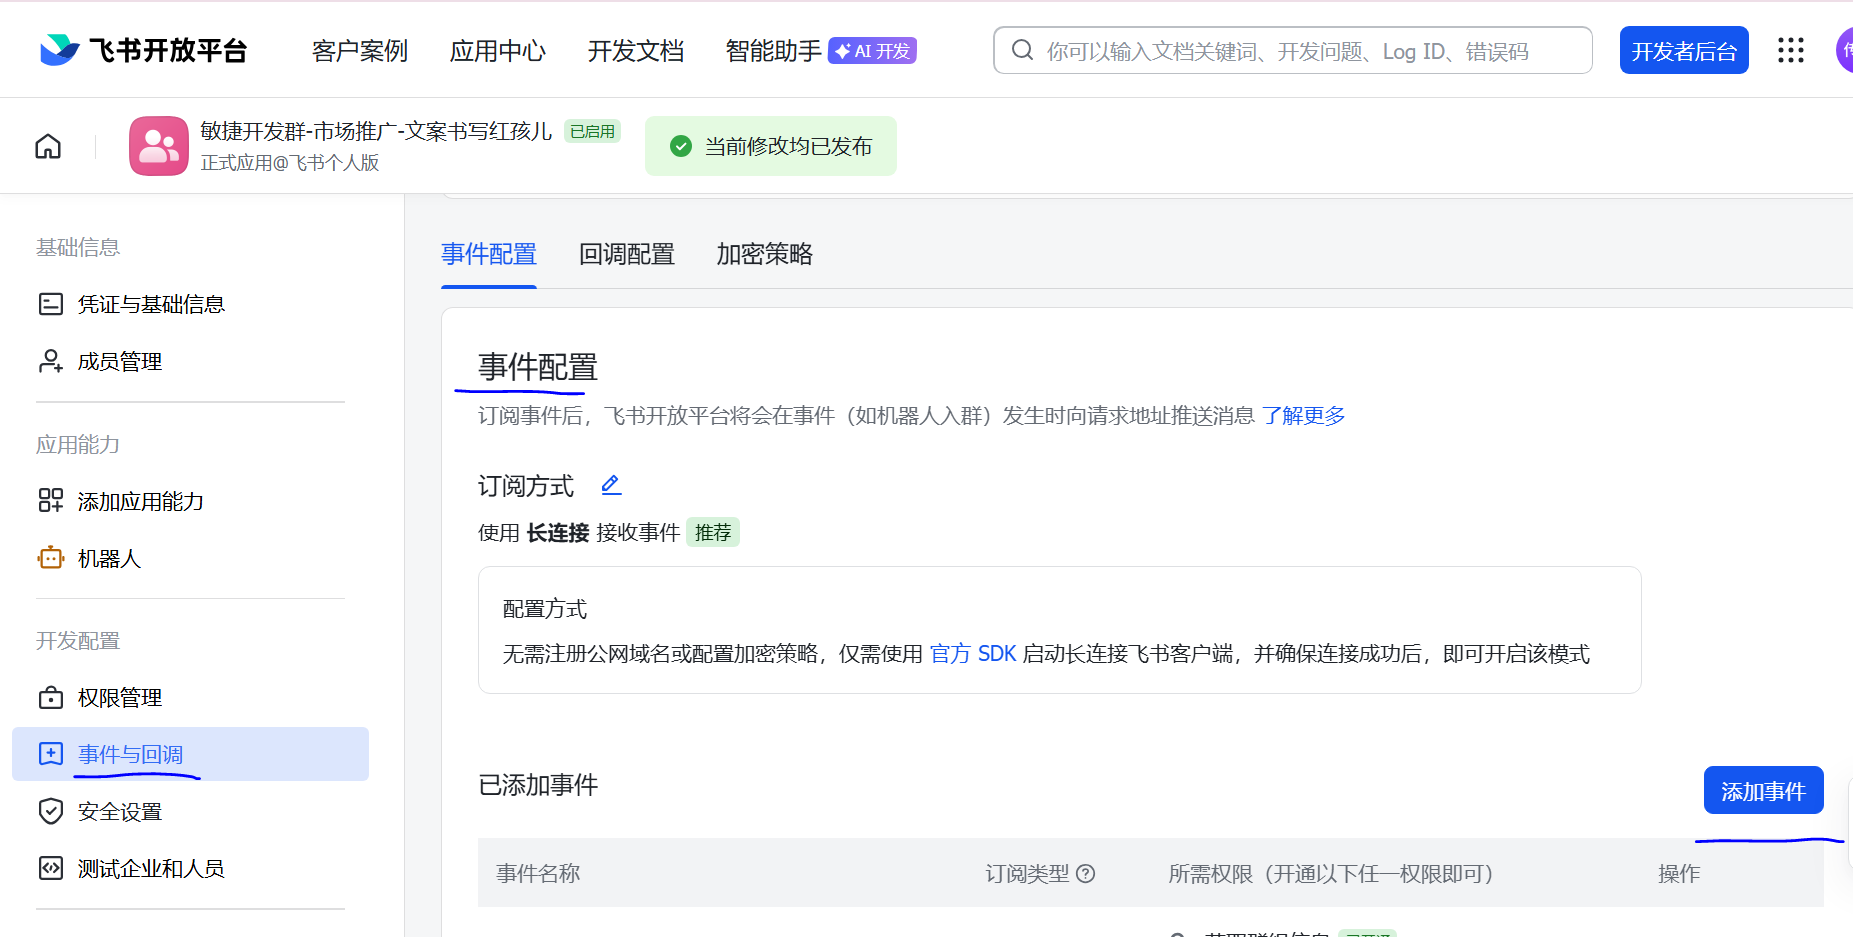
Task: Click the 安全设置 shield icon
Action: point(51,811)
